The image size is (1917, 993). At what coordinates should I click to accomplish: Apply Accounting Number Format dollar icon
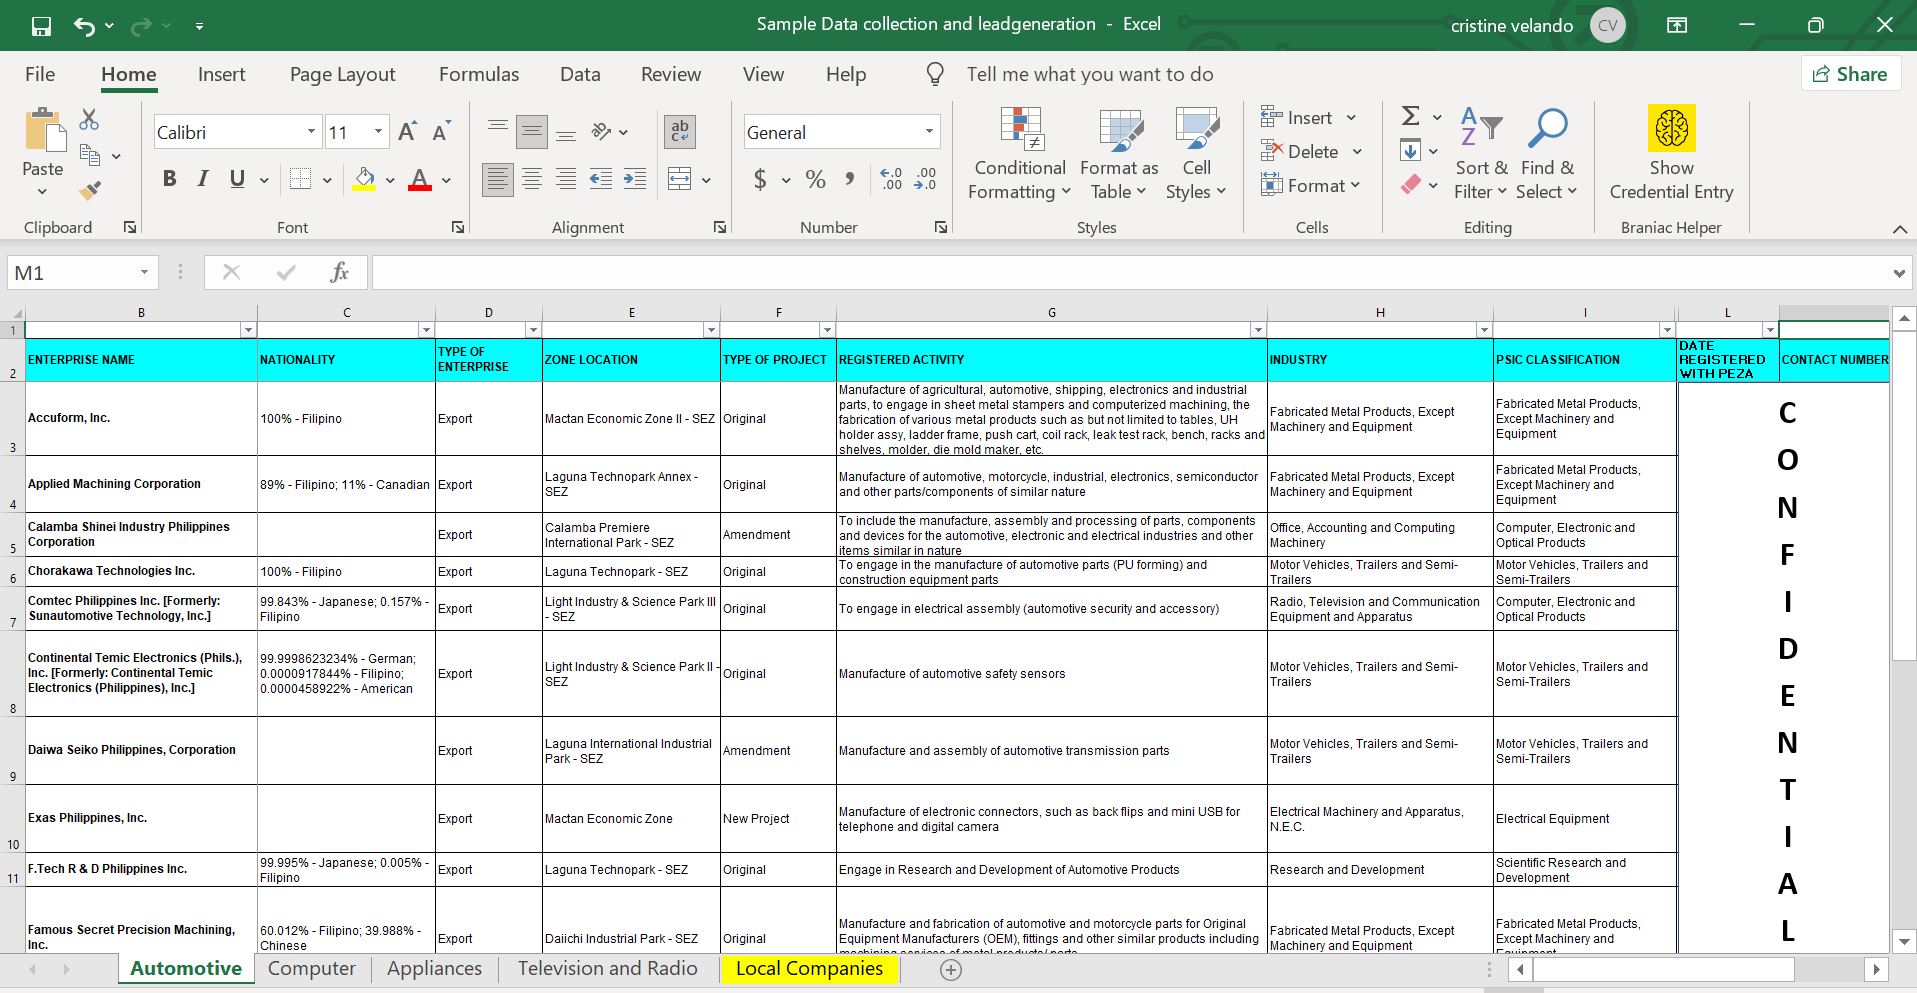tap(760, 179)
